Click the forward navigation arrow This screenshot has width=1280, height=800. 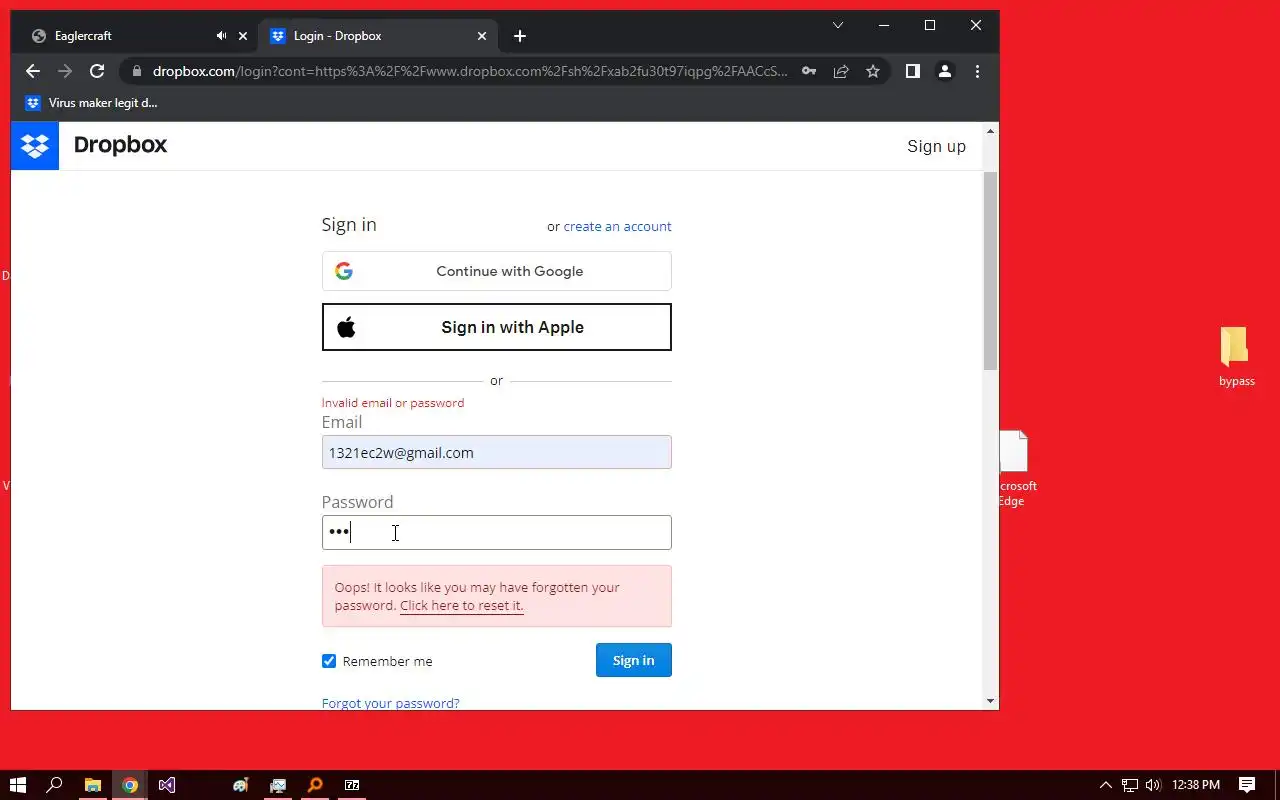click(x=65, y=71)
